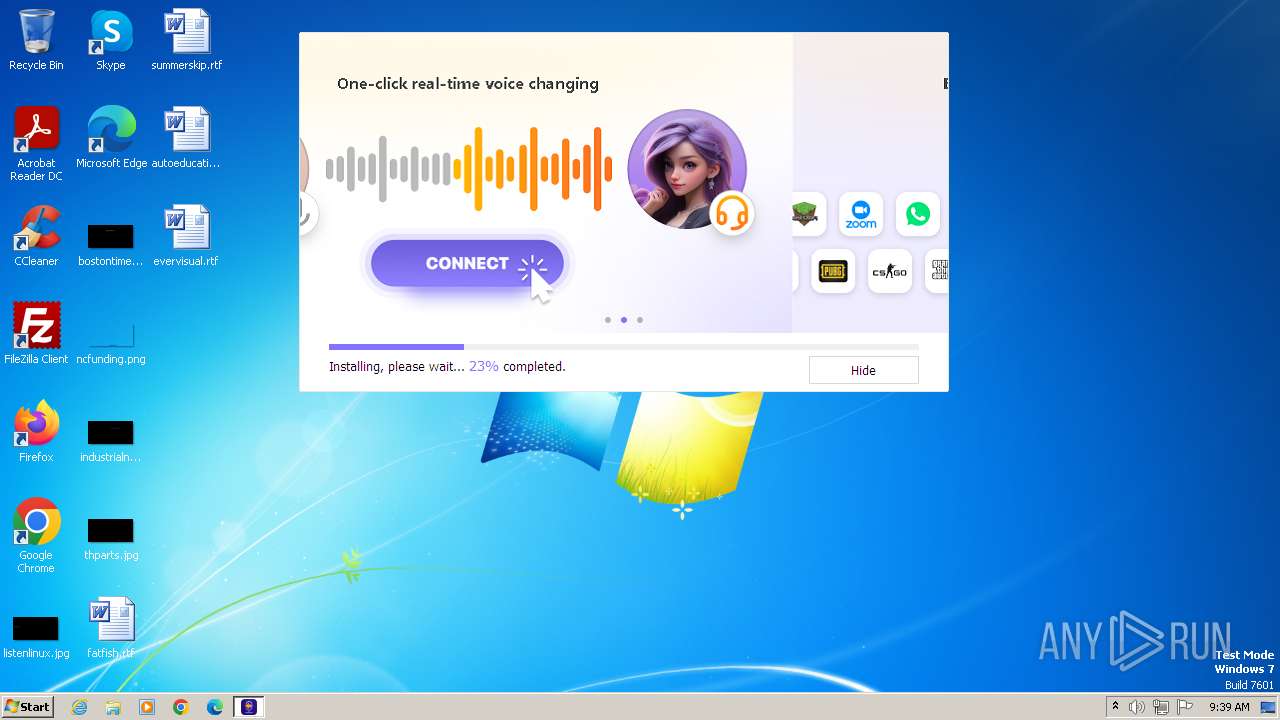Show hidden system tray icons
This screenshot has height=720, width=1280.
pos(1115,707)
